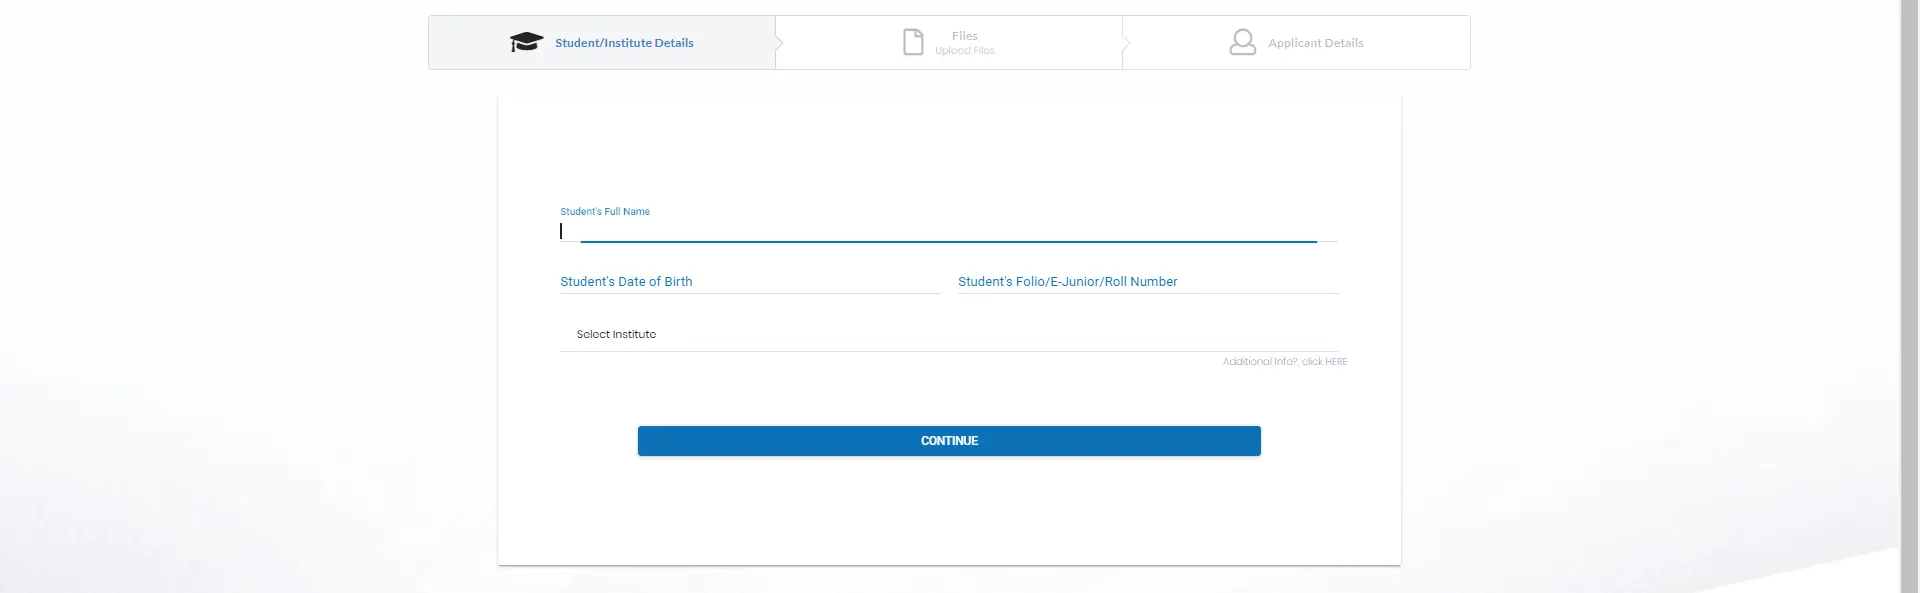The width and height of the screenshot is (1920, 593).
Task: Click the graduation cap icon
Action: pos(526,42)
